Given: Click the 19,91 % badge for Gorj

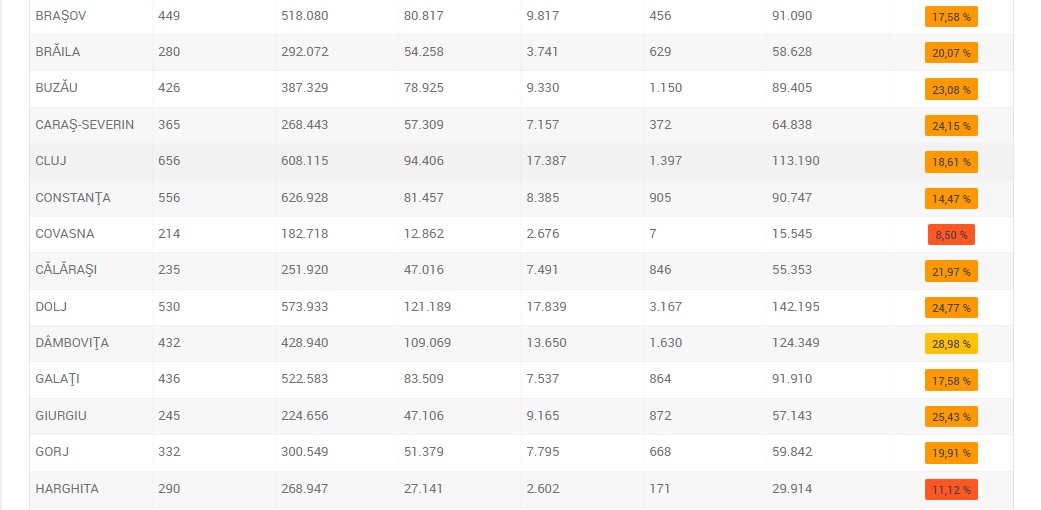Looking at the screenshot, I should pyautogui.click(x=951, y=453).
